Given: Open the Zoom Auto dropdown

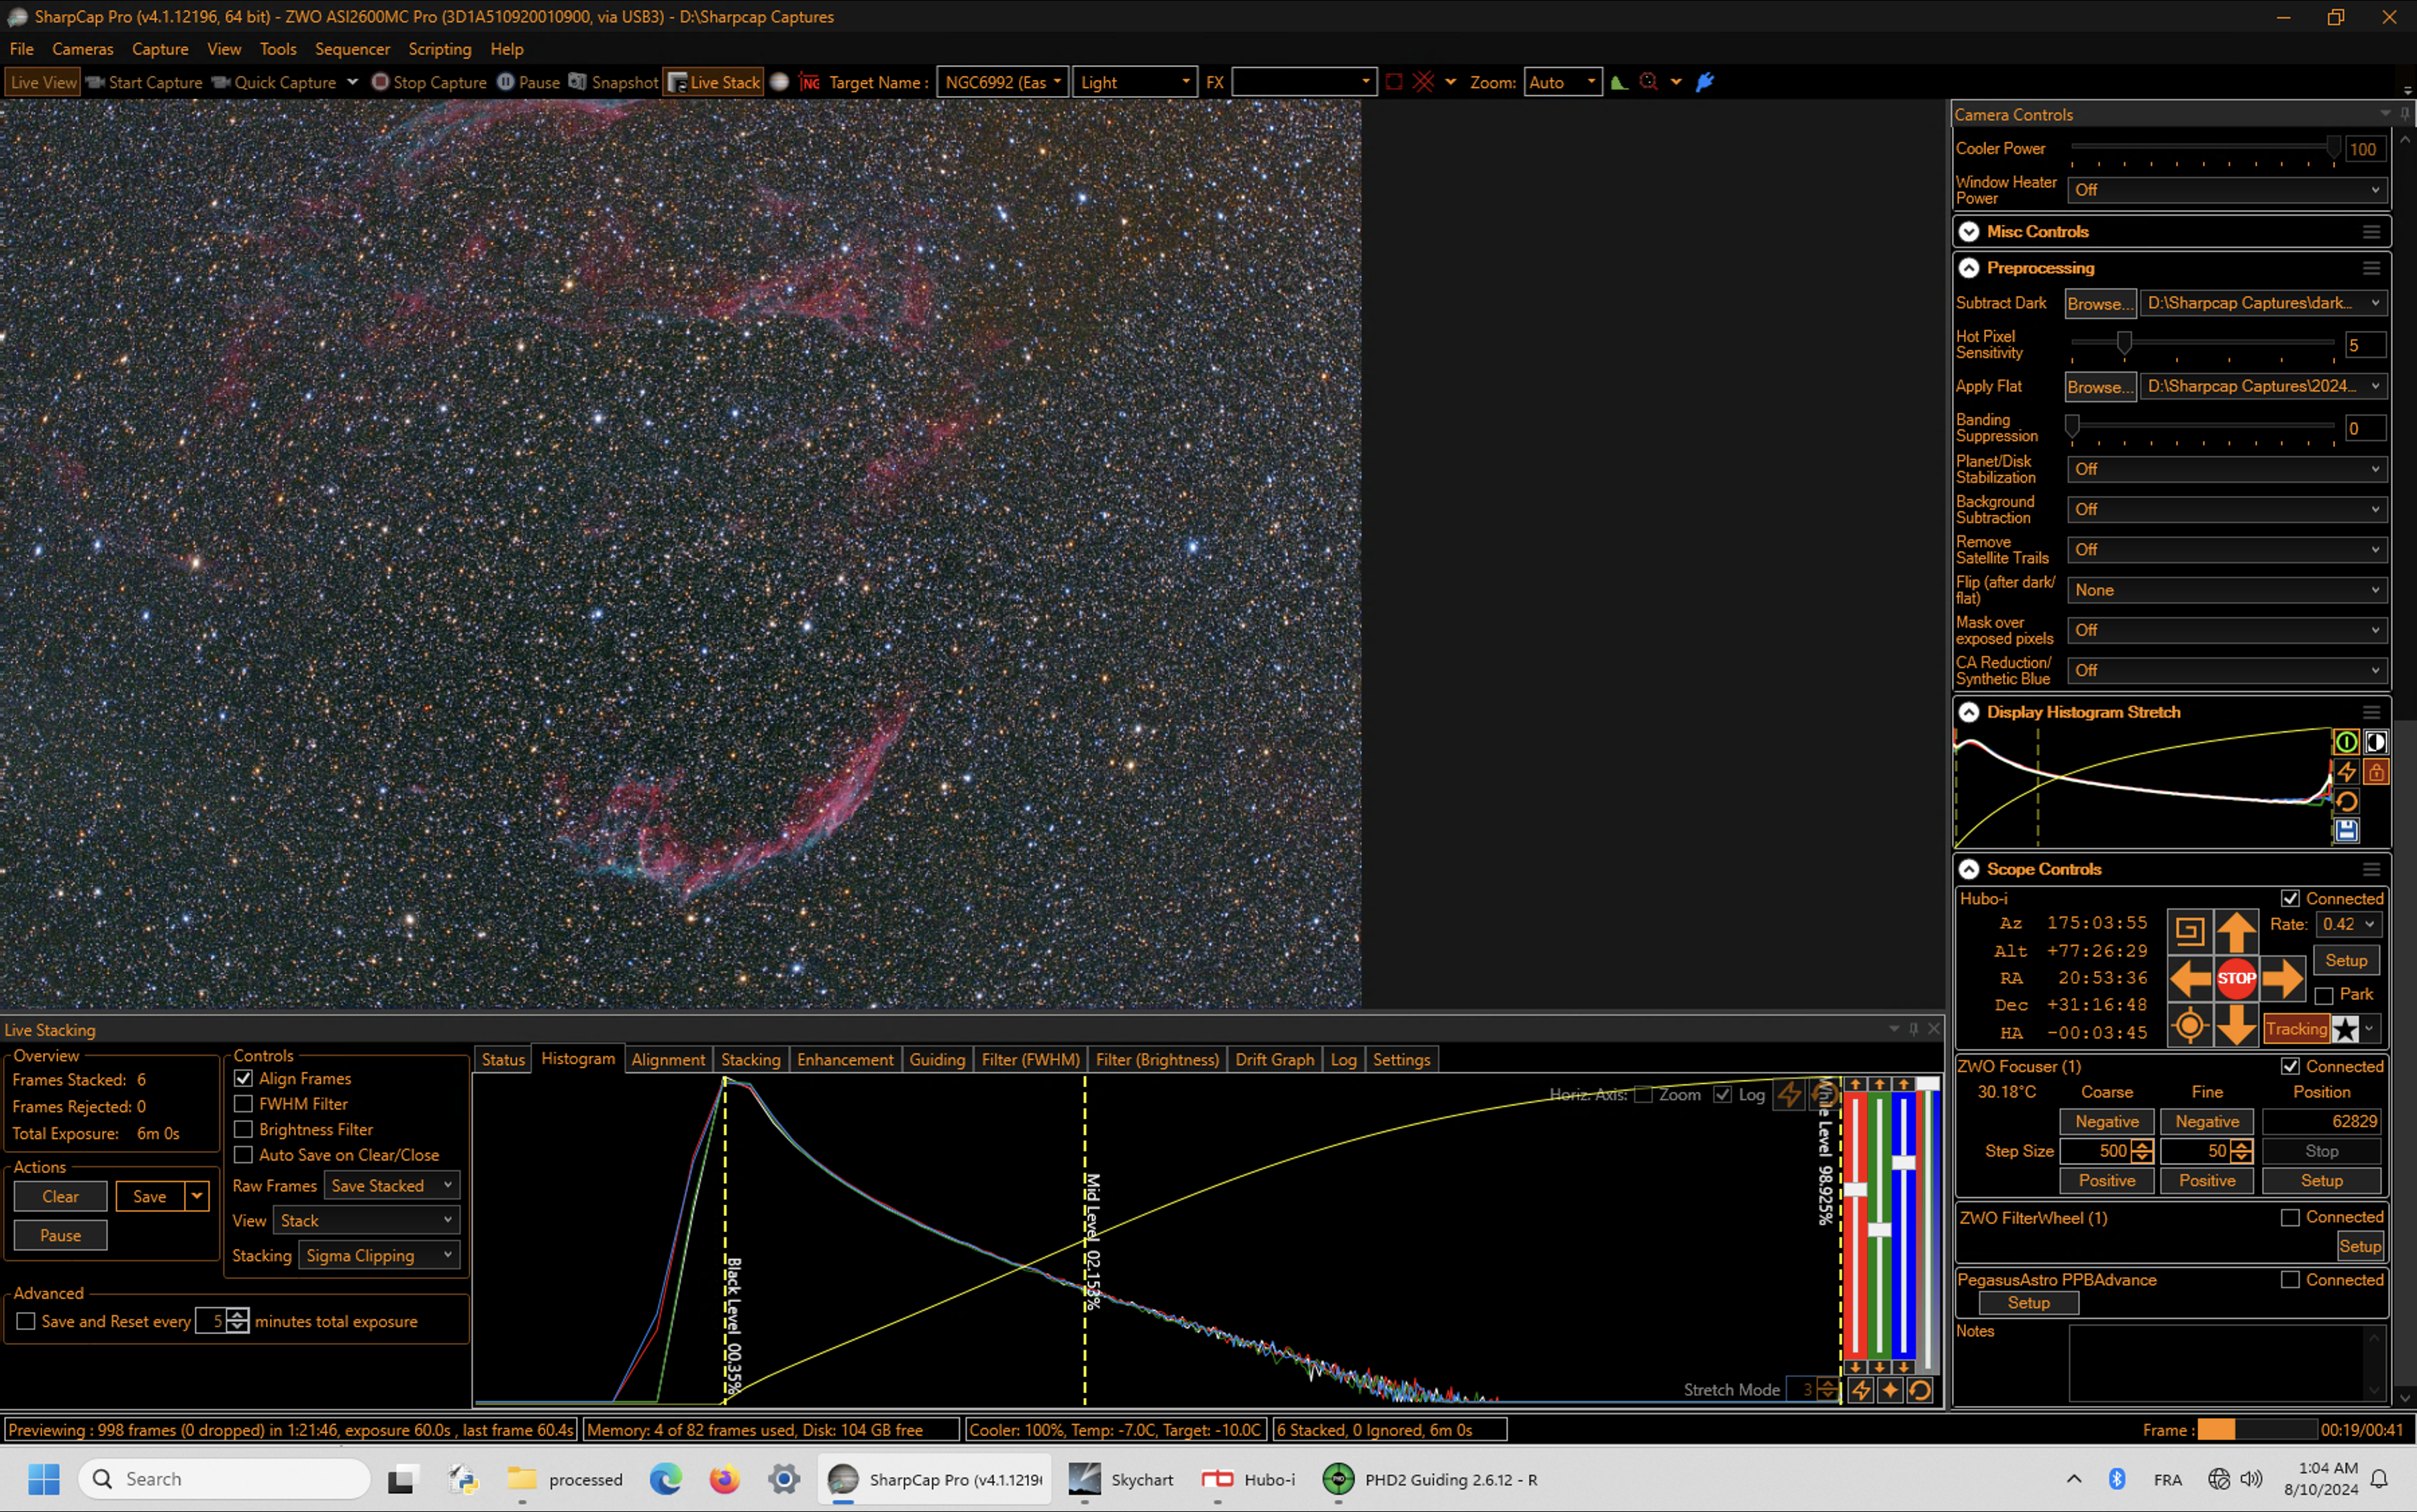Looking at the screenshot, I should point(1562,82).
